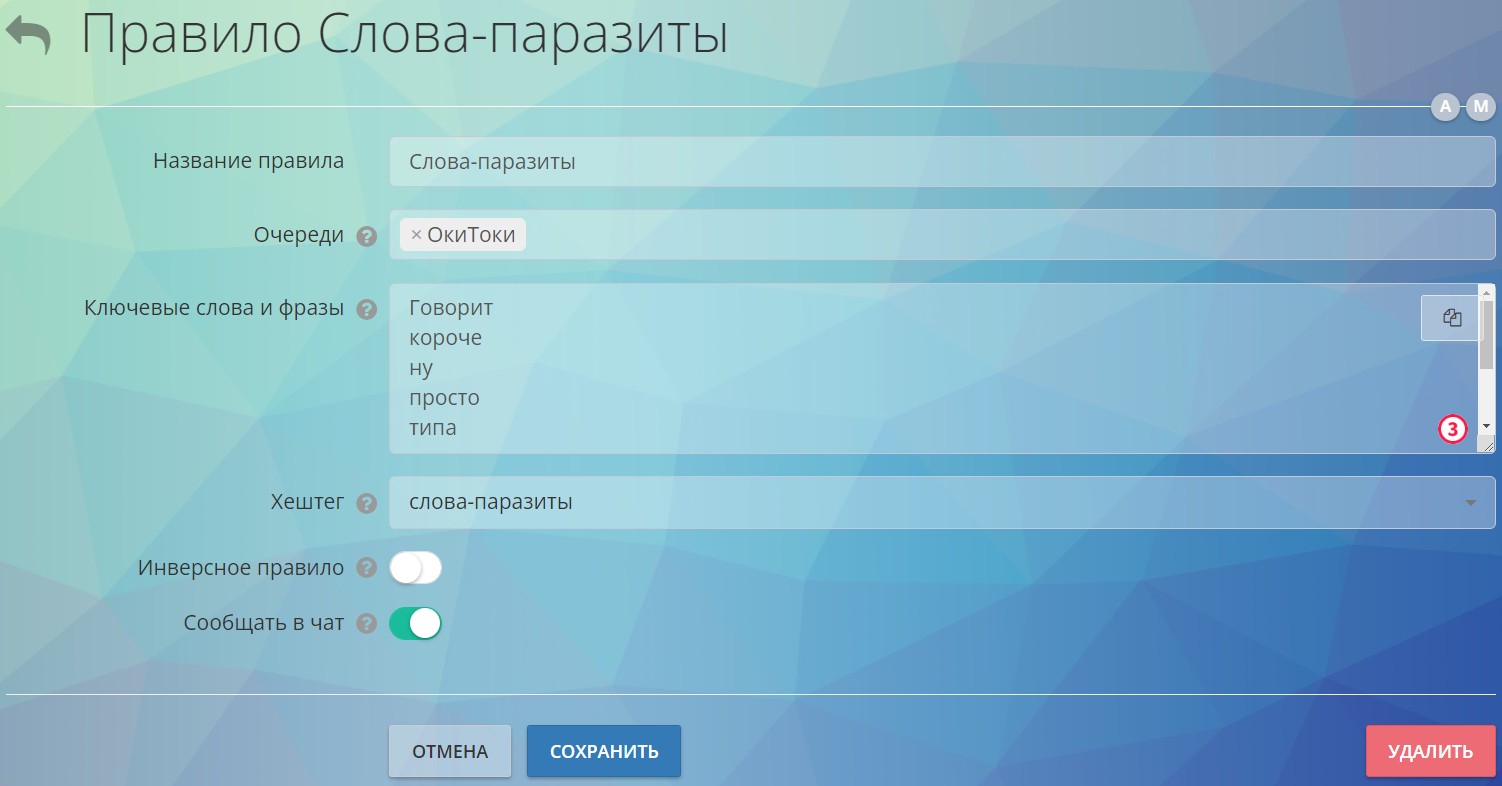This screenshot has width=1502, height=786.
Task: Click the ОТМЕНА button
Action: [x=449, y=750]
